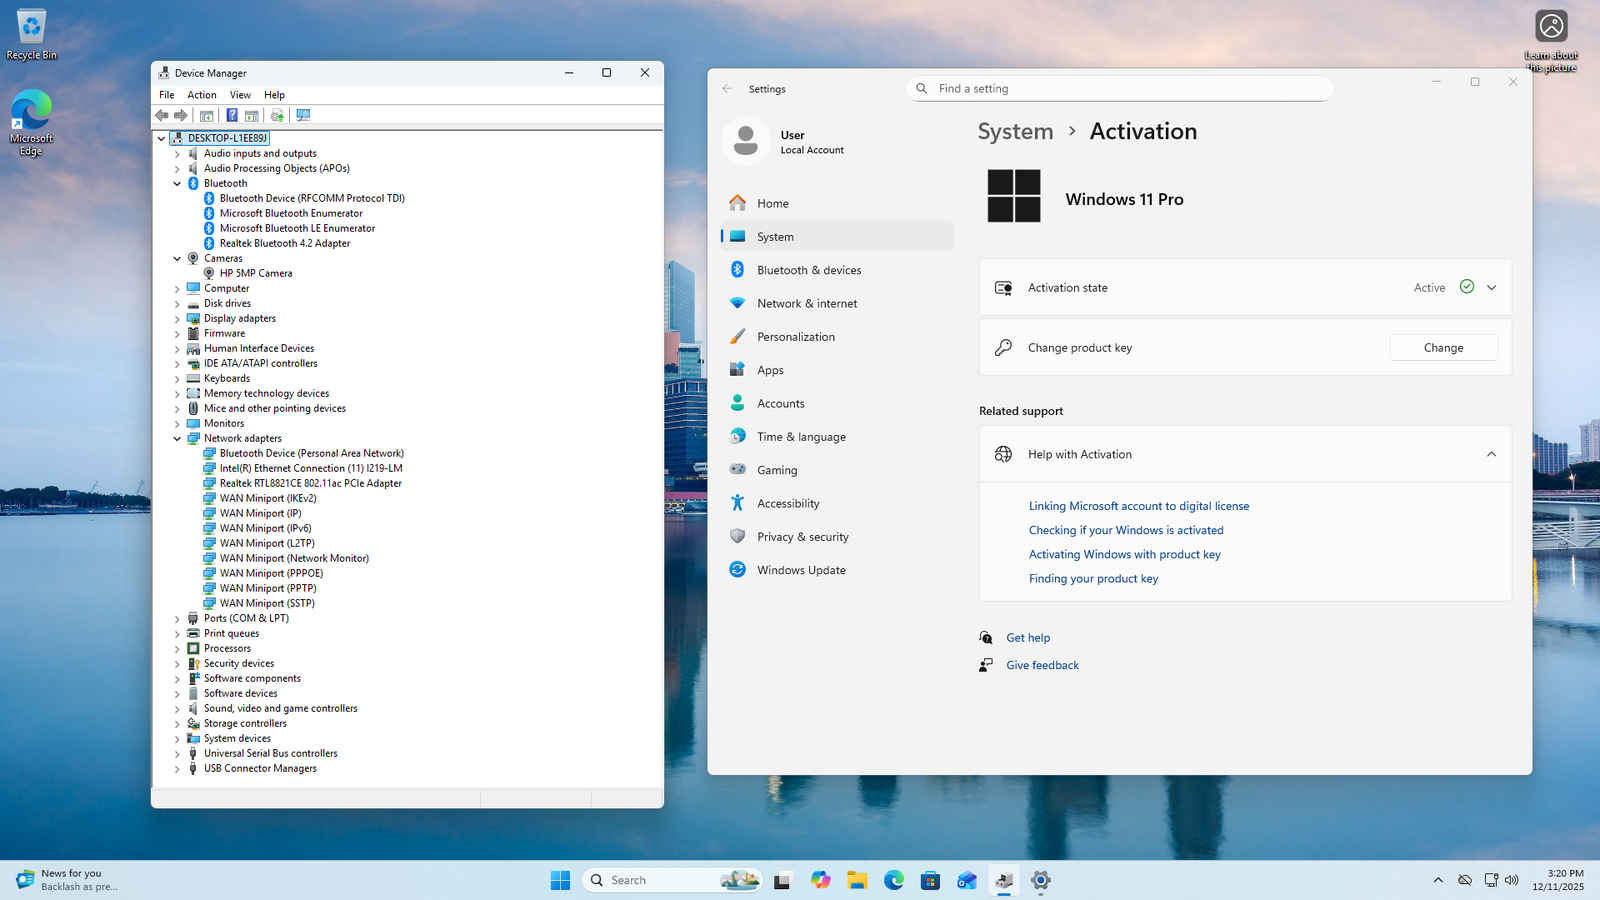This screenshot has width=1600, height=900.
Task: Open the Finding your product key link
Action: (x=1093, y=579)
